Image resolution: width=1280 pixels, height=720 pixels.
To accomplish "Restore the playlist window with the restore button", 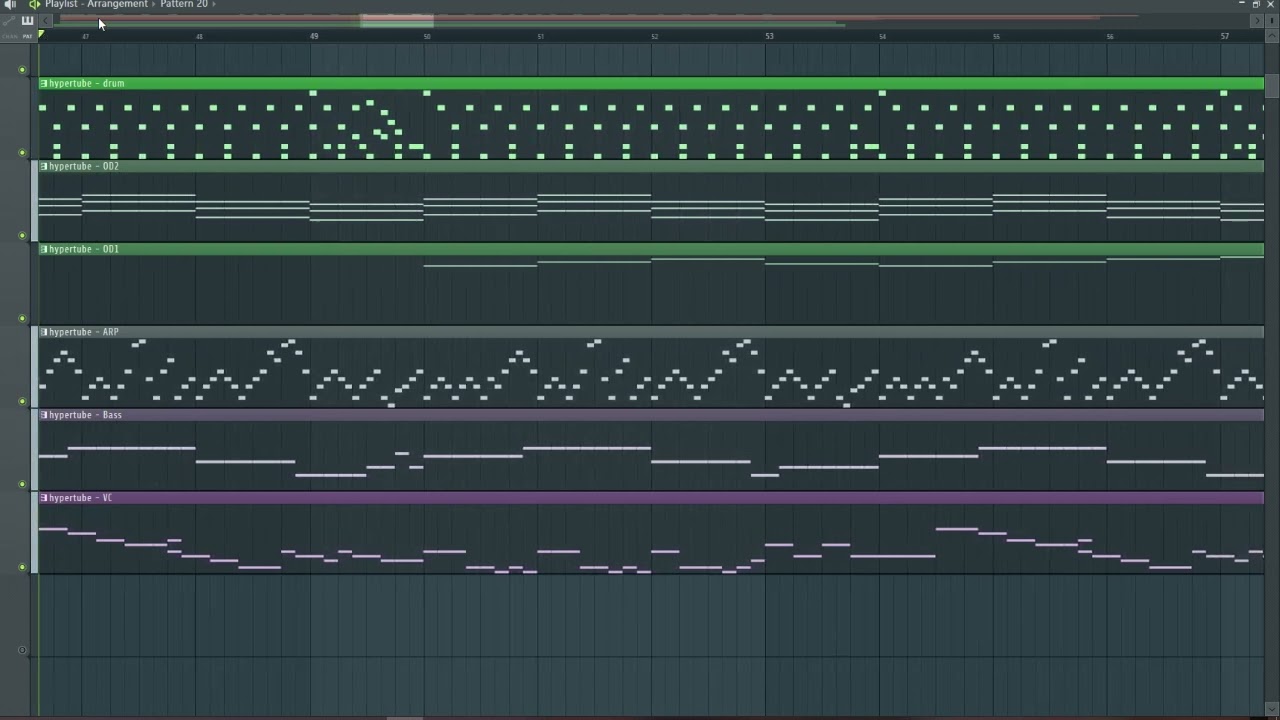I will [1256, 4].
